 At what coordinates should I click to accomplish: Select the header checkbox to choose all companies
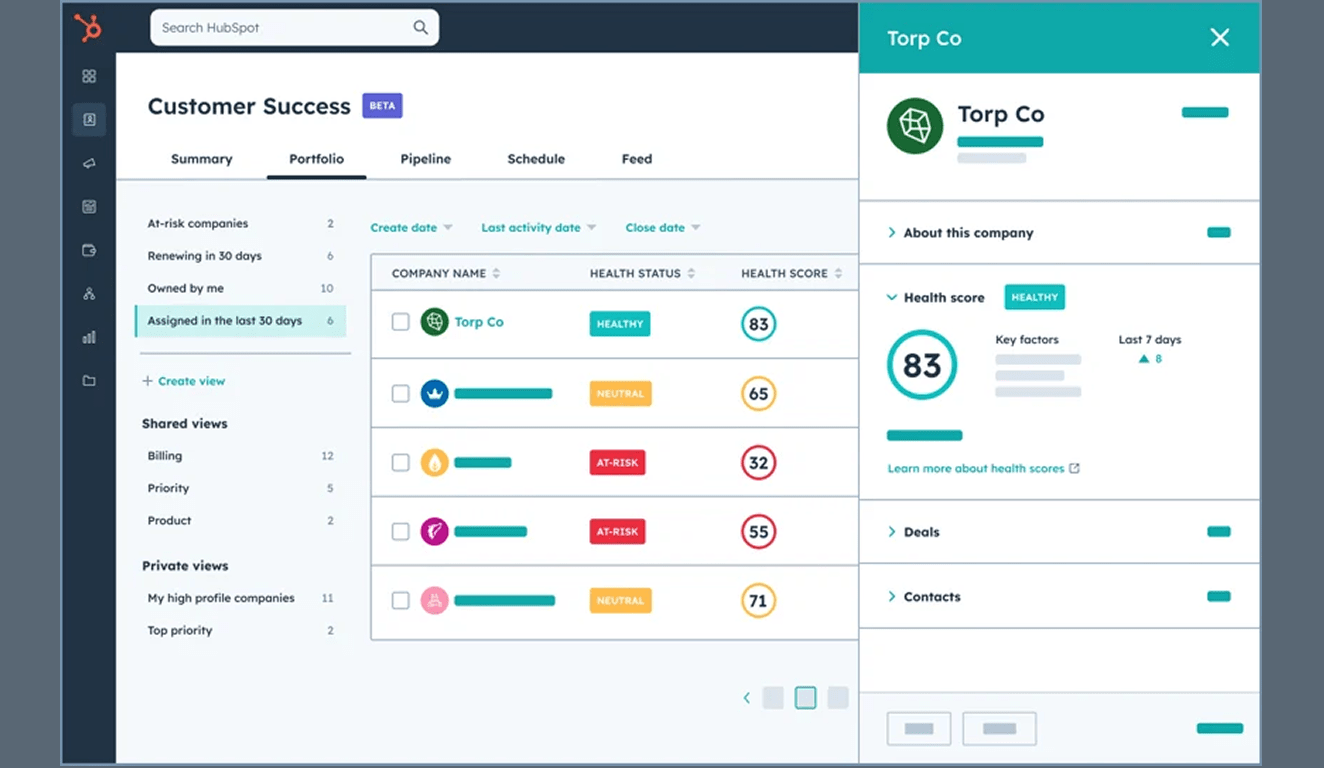pyautogui.click(x=400, y=272)
